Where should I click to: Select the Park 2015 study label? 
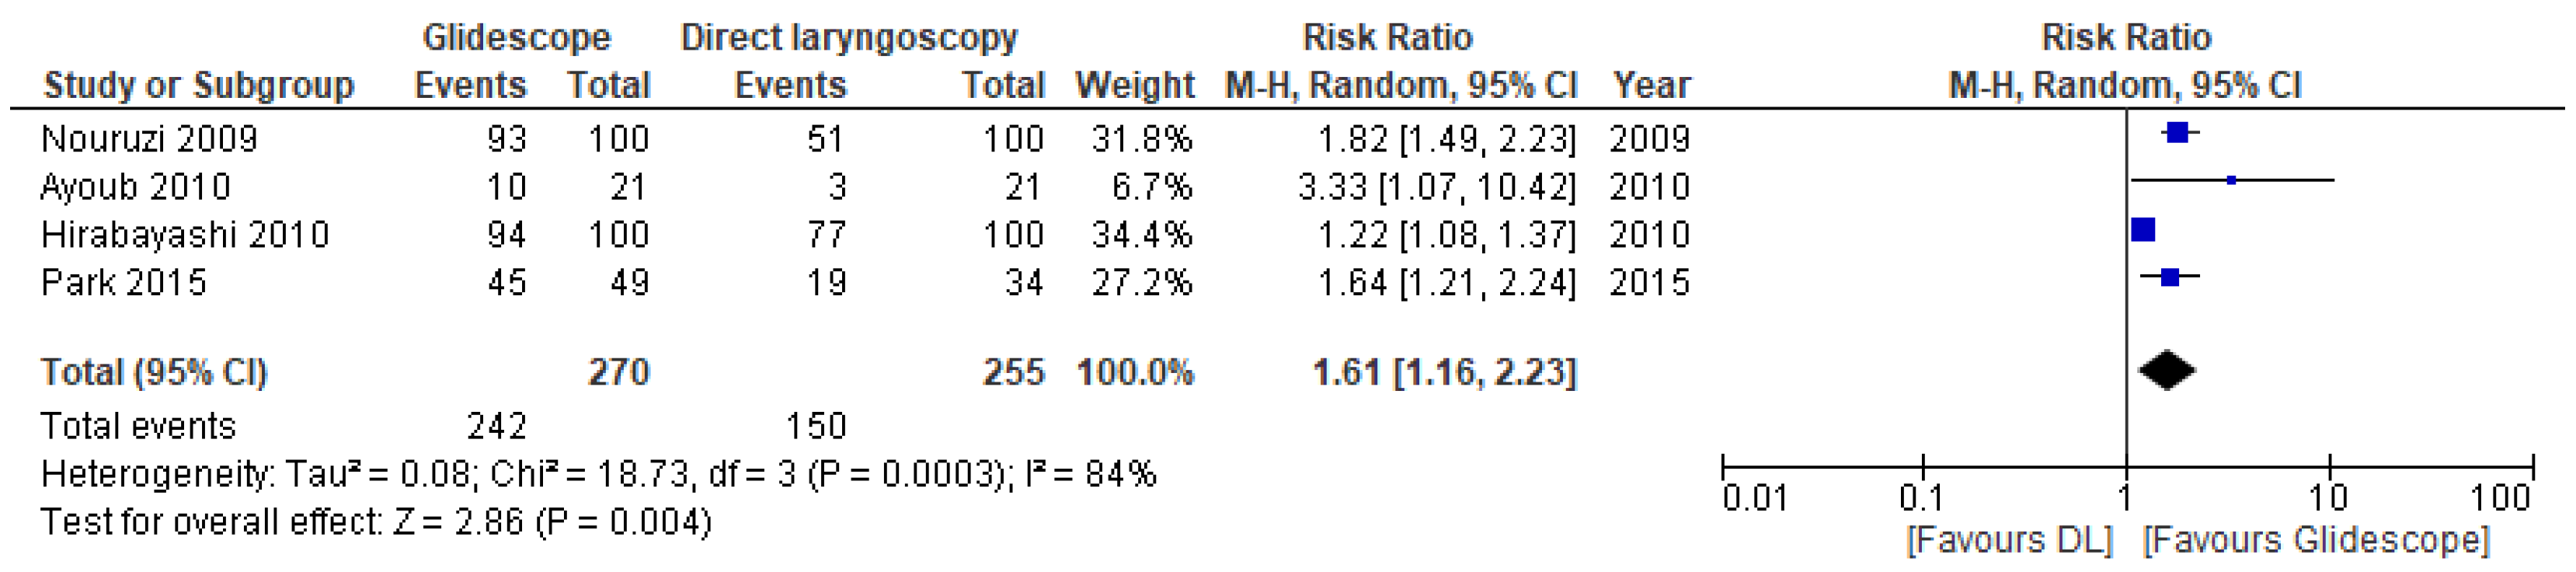coord(123,282)
